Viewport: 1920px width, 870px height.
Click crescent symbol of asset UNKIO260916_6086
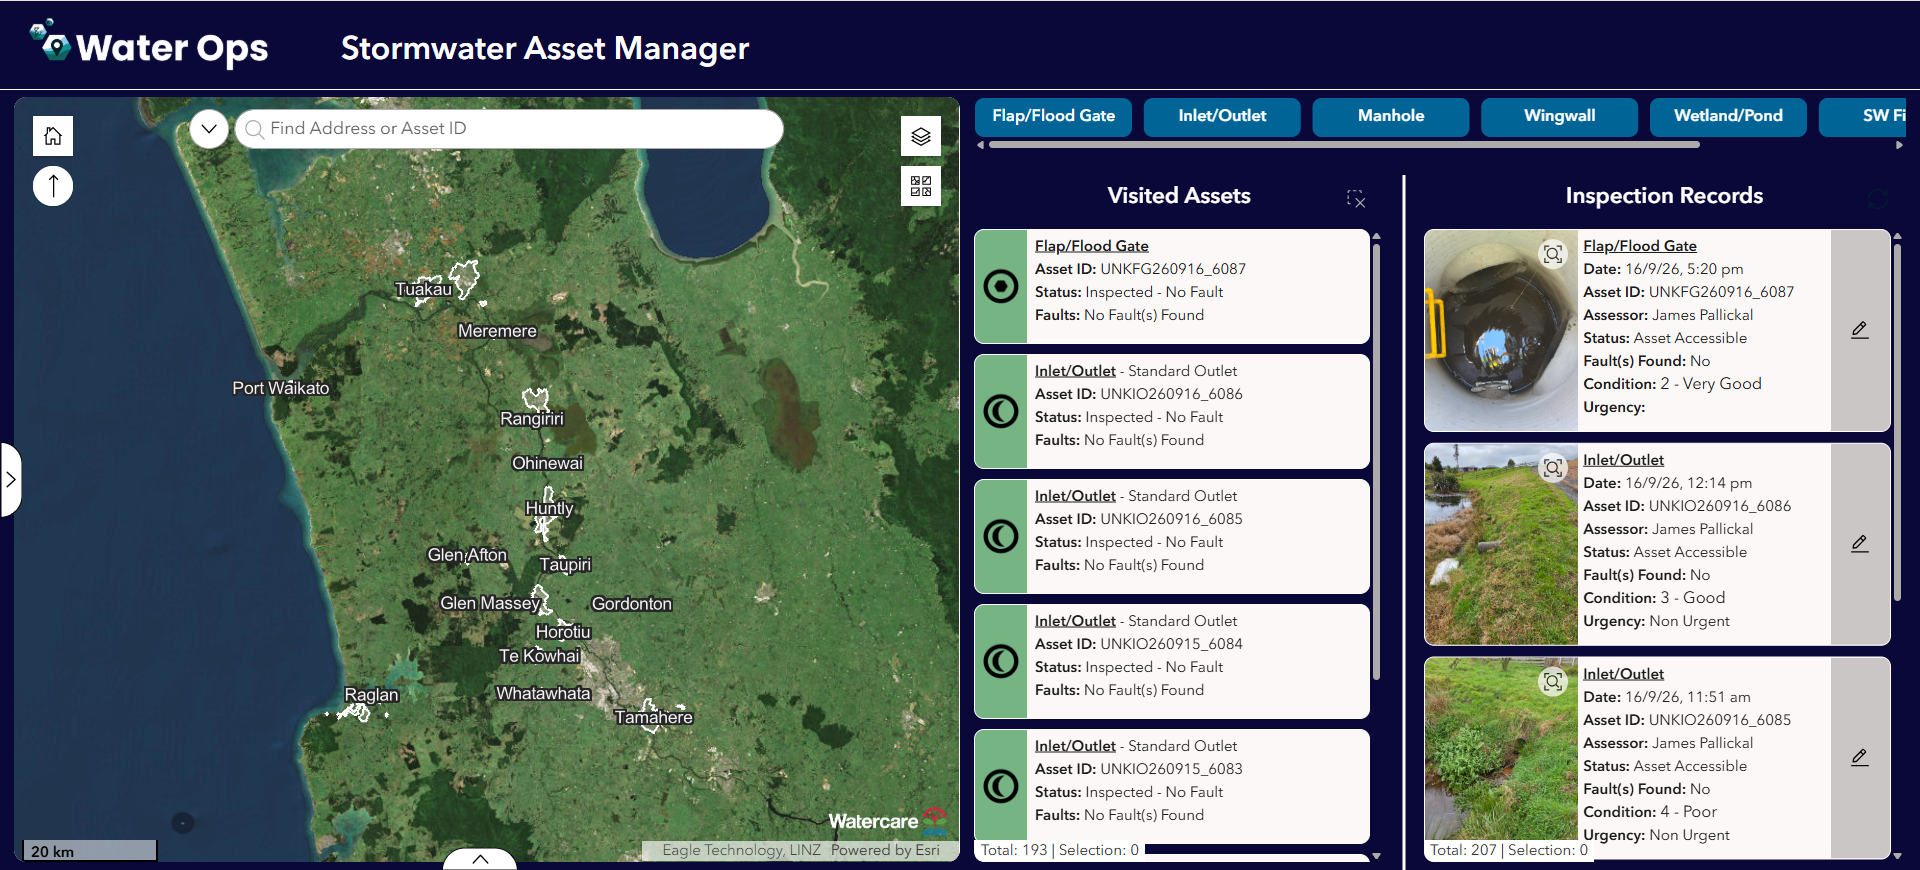(1001, 411)
